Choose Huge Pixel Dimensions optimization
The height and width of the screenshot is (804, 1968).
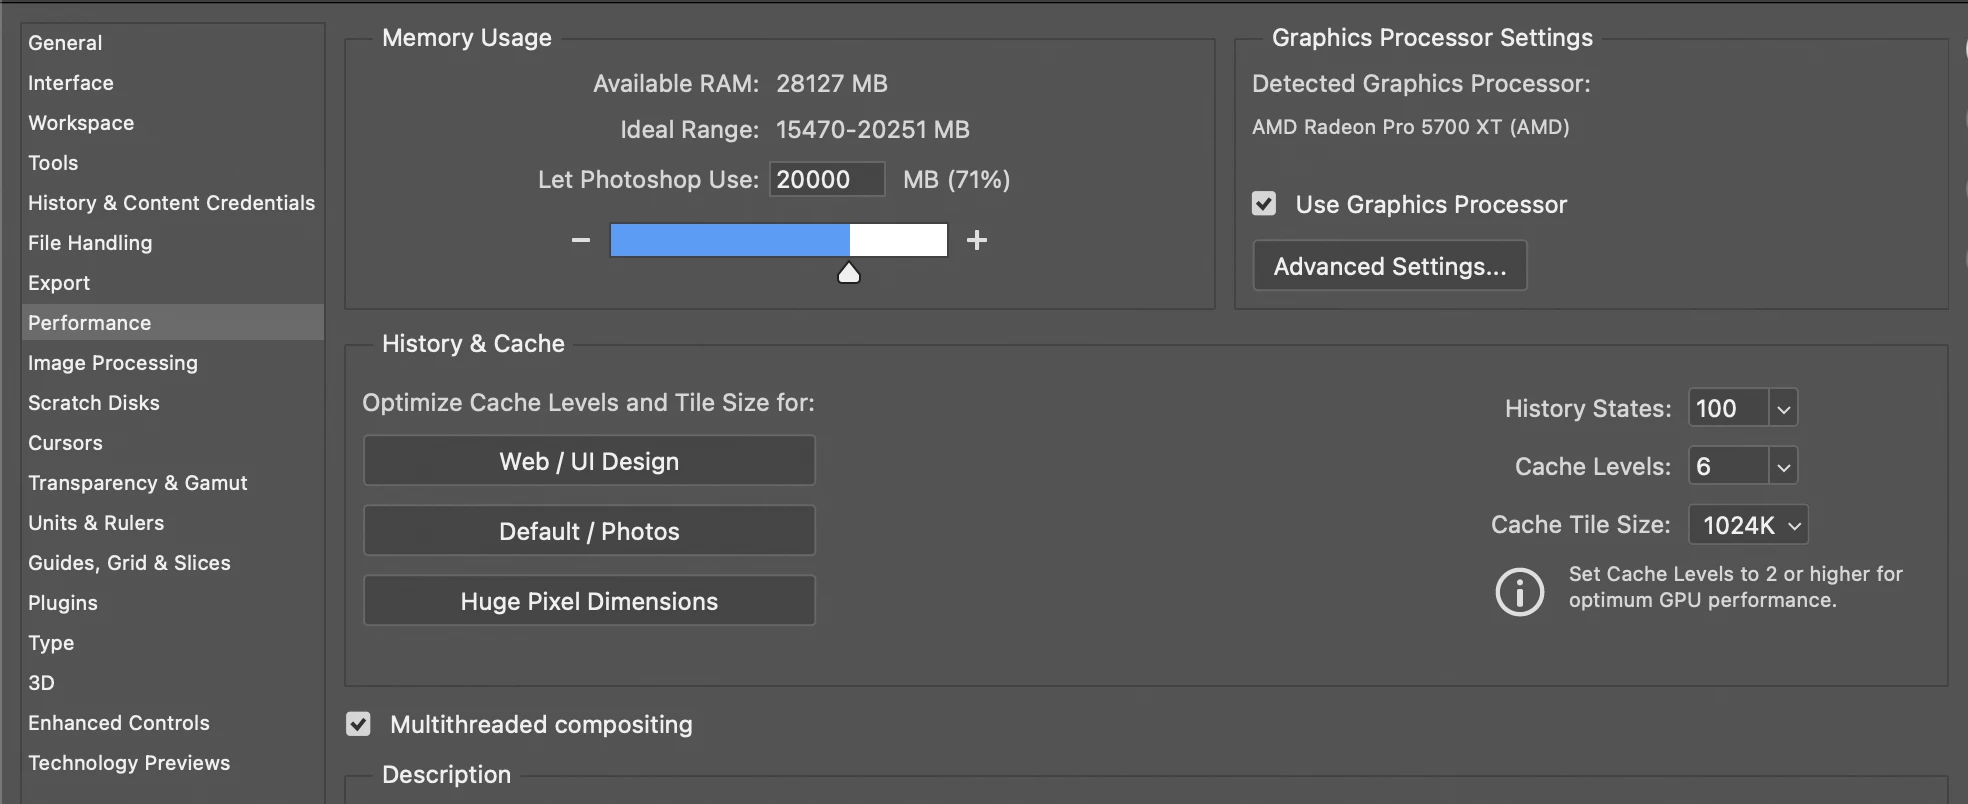point(589,601)
